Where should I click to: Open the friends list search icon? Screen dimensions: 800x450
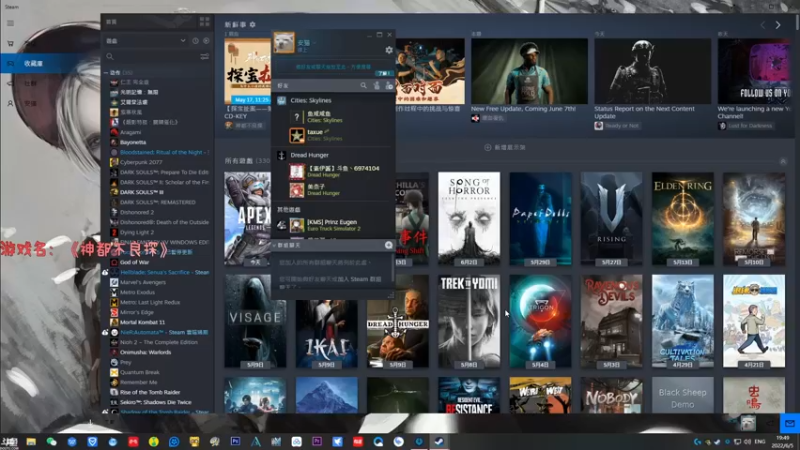coord(363,86)
